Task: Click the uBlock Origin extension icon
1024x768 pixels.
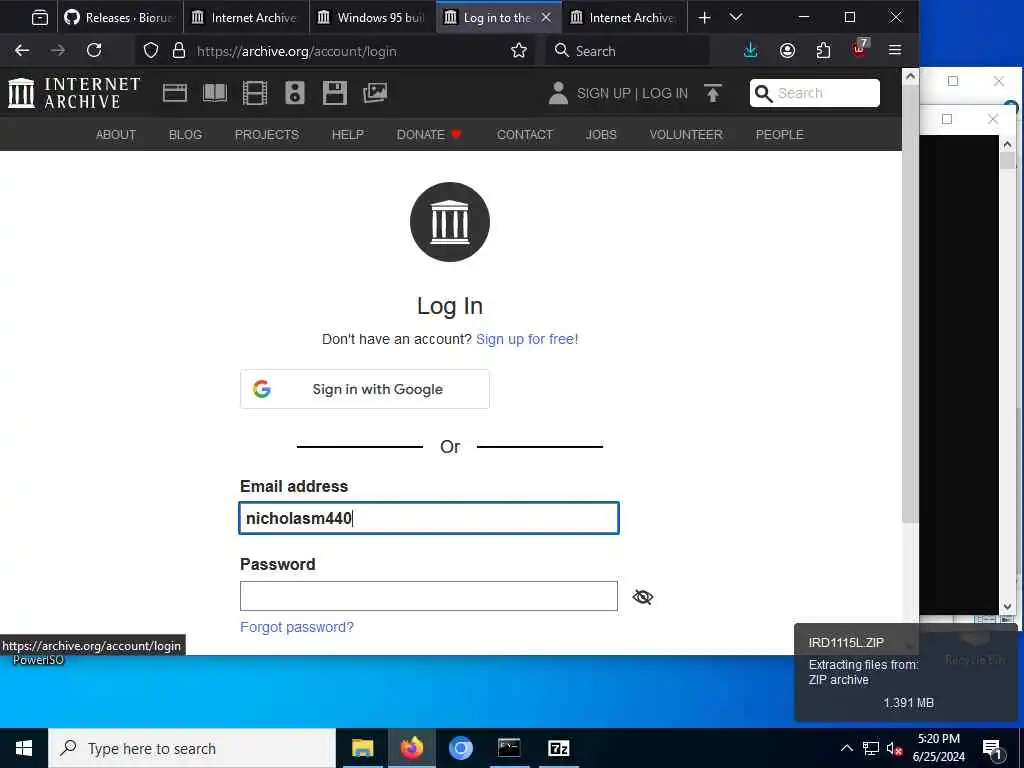Action: [859, 49]
